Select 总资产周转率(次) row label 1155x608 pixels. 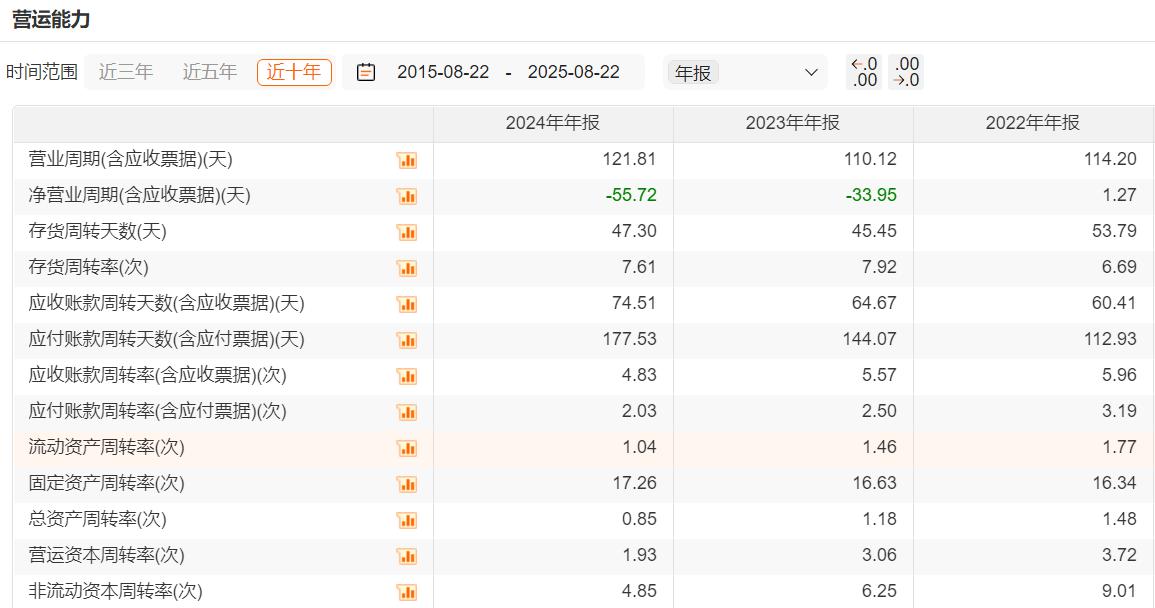click(x=97, y=520)
